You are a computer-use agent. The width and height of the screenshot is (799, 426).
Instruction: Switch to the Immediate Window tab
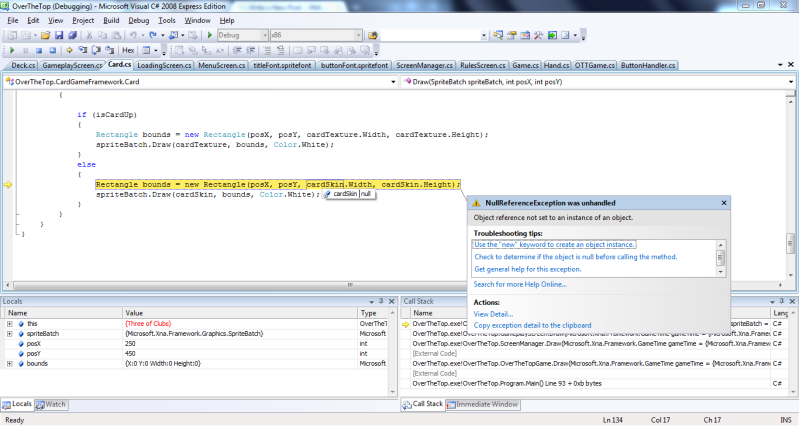[482, 405]
